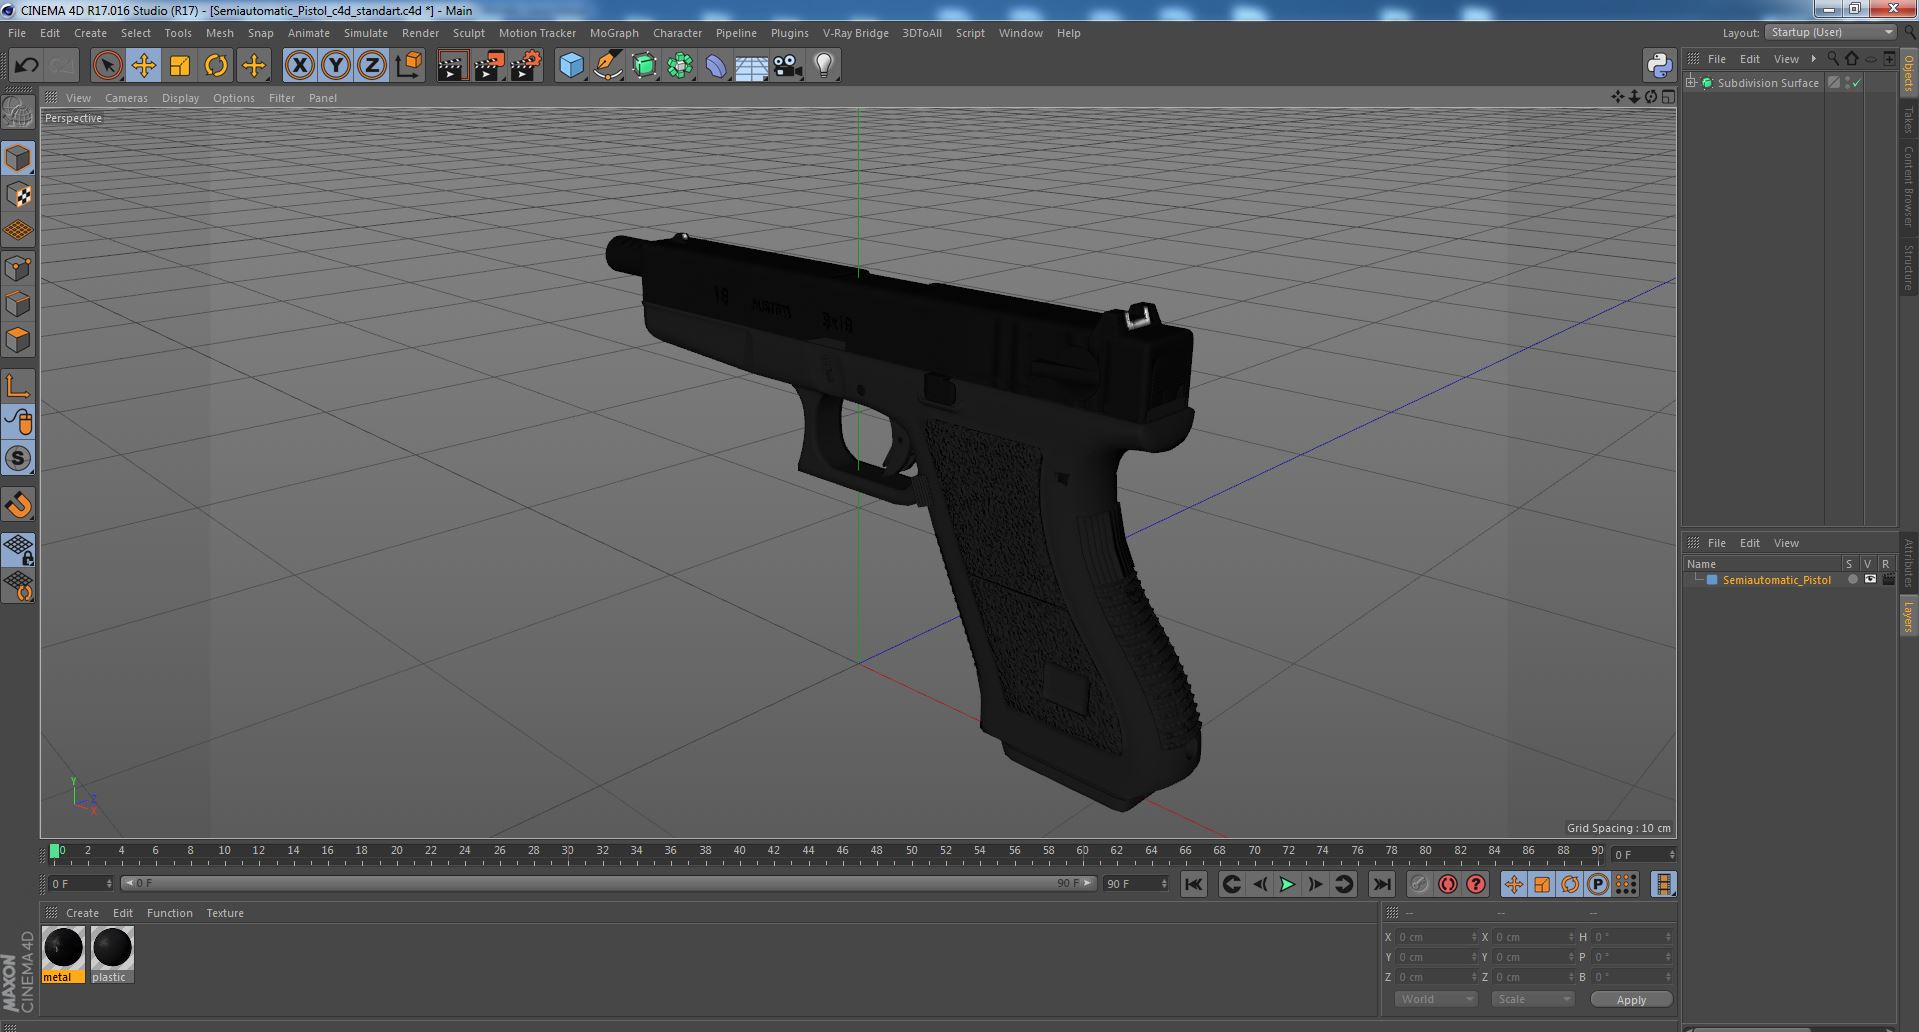Click frame 46 on the timeline
This screenshot has height=1032, width=1919.
(x=842, y=852)
